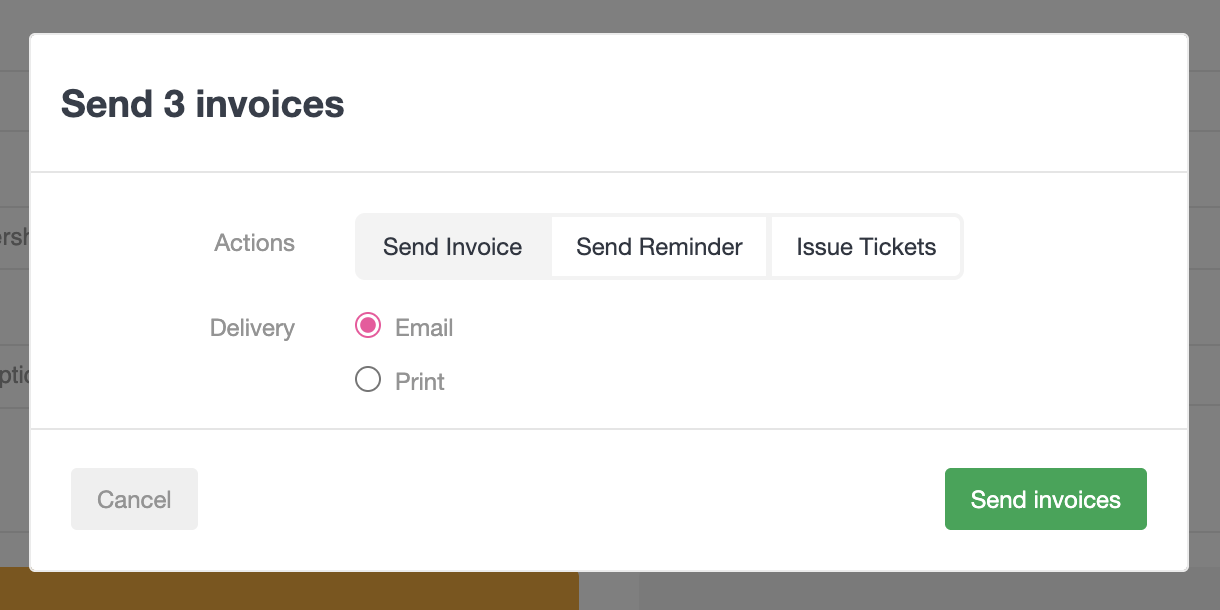Click the "Send 3 invoices" dialog heading
The width and height of the screenshot is (1220, 610).
(x=203, y=104)
